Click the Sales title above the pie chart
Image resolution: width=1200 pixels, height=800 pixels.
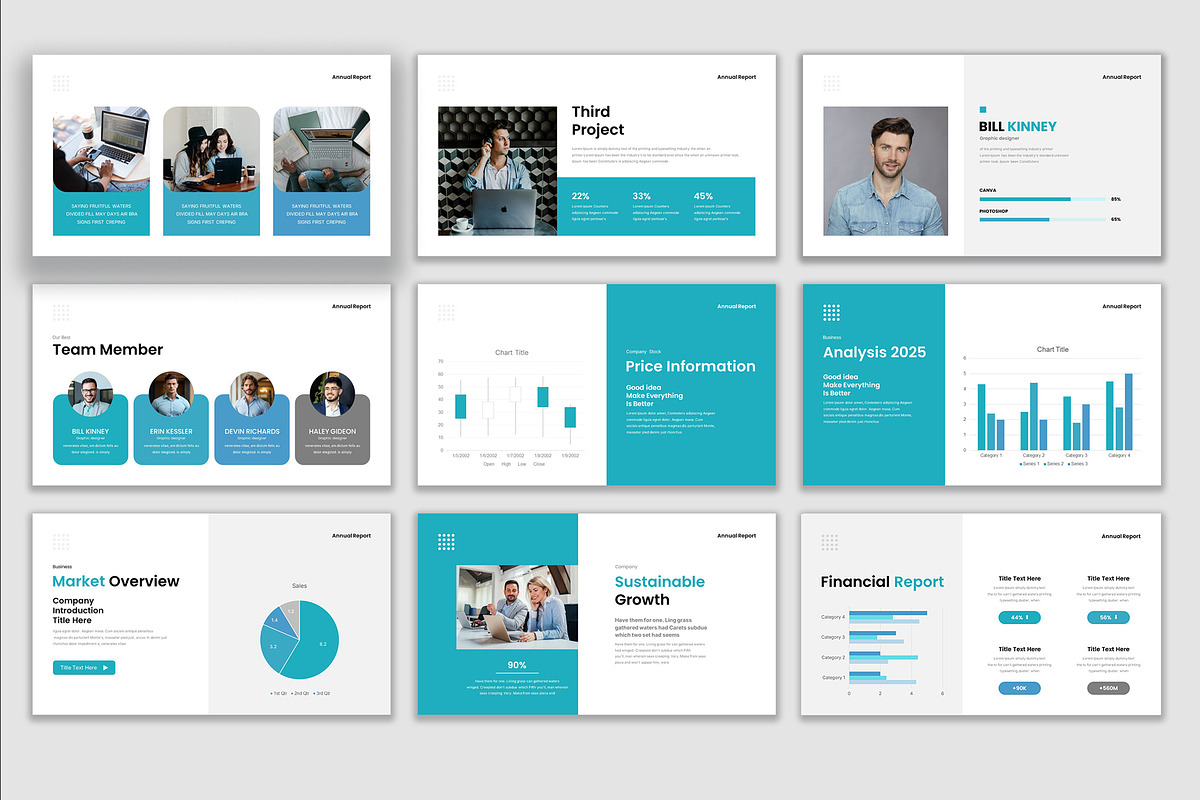[299, 586]
